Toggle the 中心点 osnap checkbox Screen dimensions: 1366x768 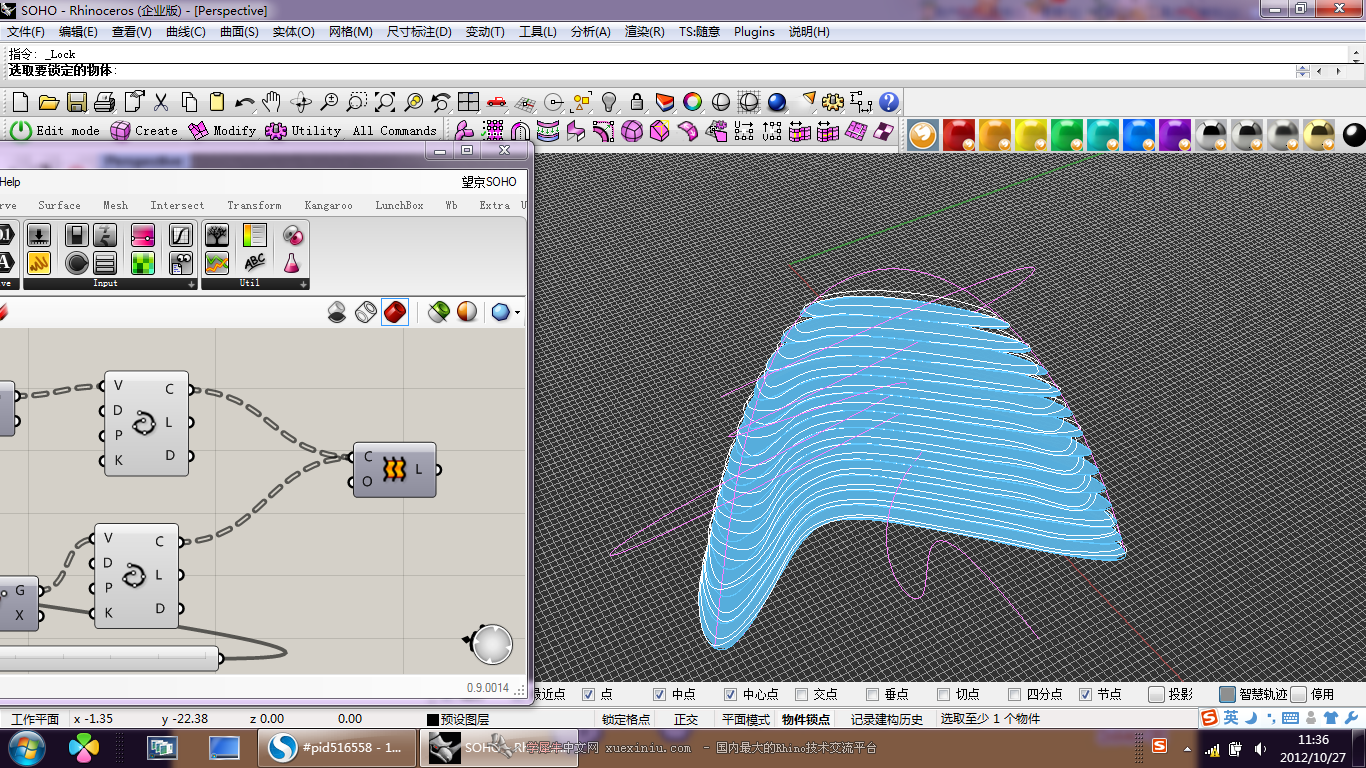[731, 694]
